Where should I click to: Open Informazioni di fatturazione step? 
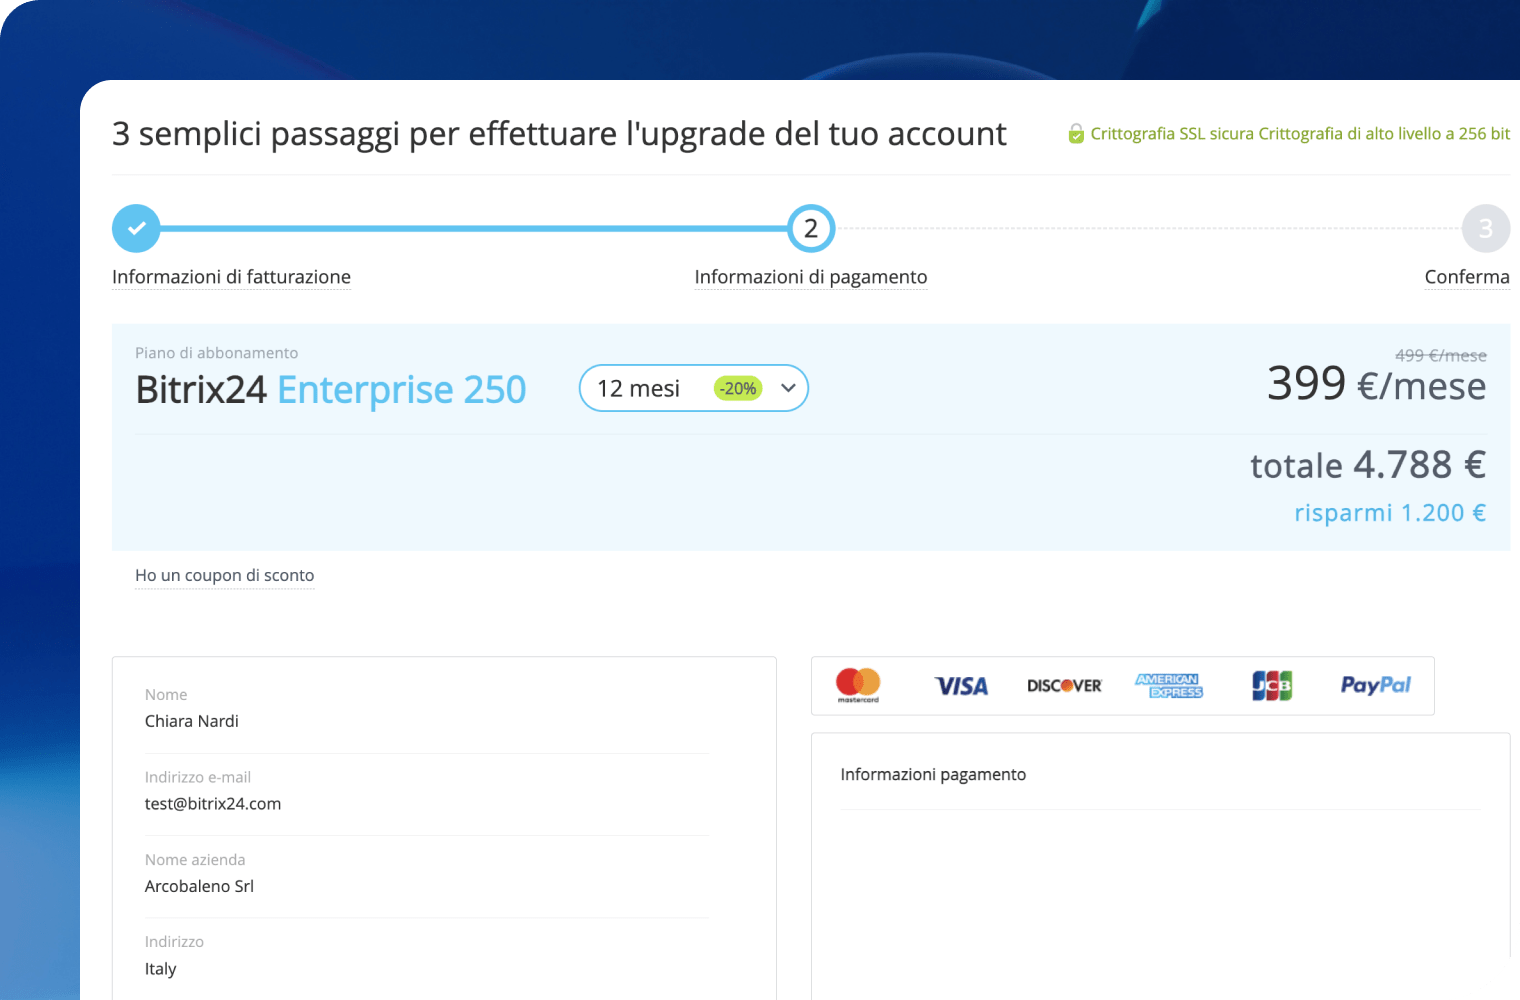(x=231, y=277)
